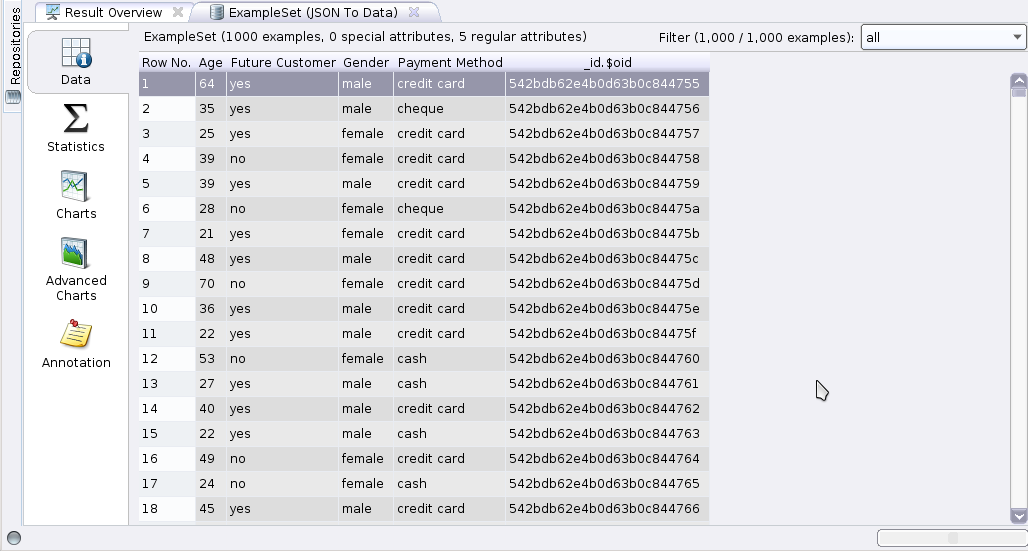Screen dimensions: 1028x551
Task: Close the ExampleSet (JSON To Data) tab
Action: pyautogui.click(x=414, y=13)
